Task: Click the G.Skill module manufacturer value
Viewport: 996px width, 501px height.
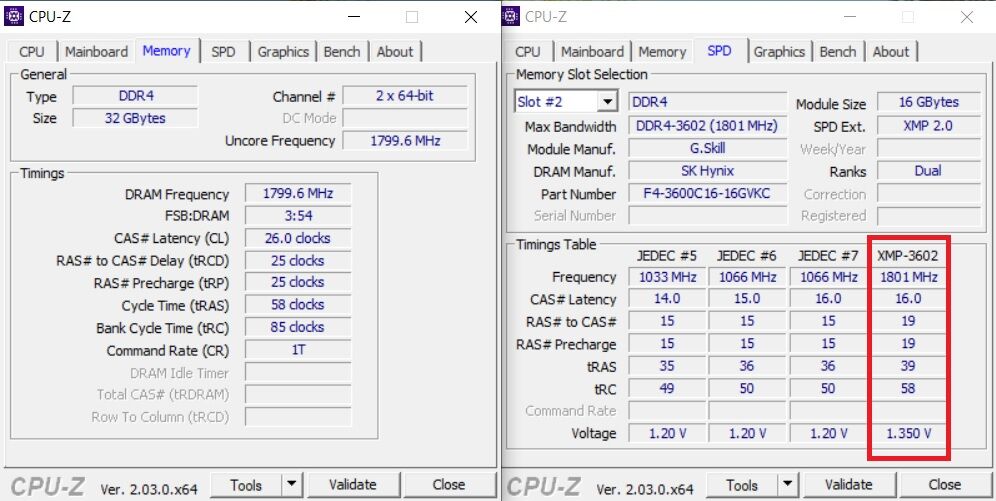Action: click(x=707, y=149)
